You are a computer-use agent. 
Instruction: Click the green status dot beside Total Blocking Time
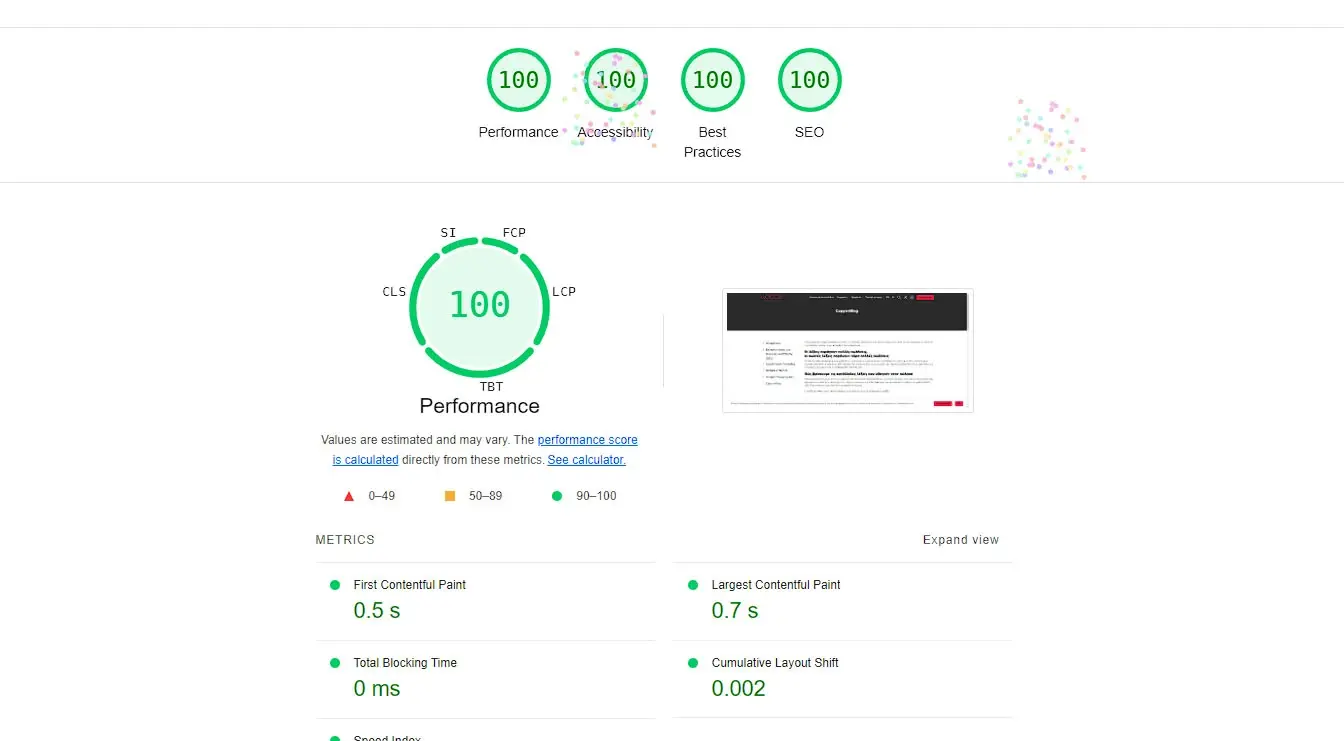(335, 662)
